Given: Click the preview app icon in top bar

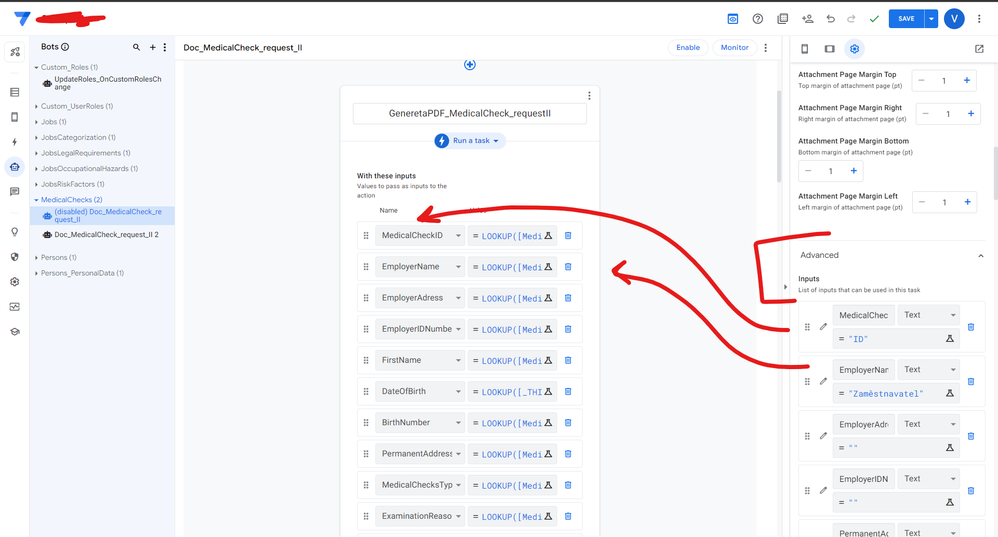Looking at the screenshot, I should click(x=733, y=19).
